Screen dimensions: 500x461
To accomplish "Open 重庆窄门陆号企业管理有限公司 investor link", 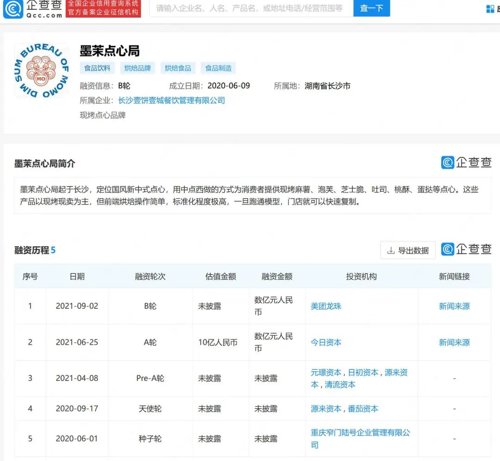I will [x=360, y=439].
